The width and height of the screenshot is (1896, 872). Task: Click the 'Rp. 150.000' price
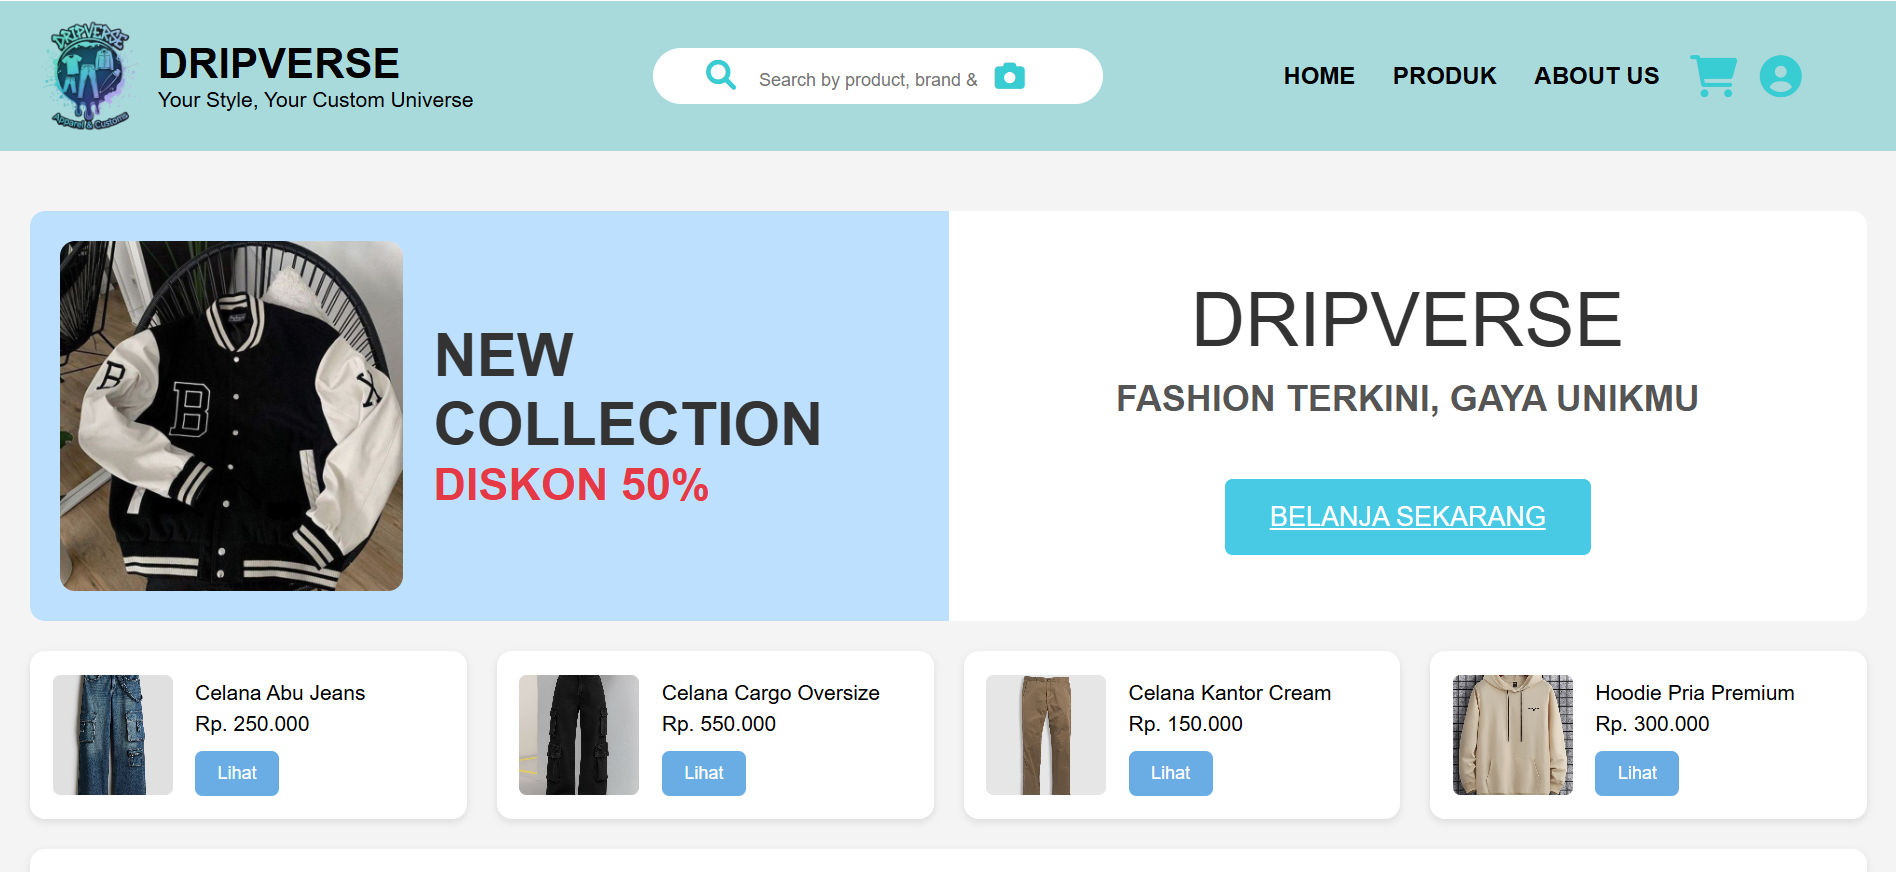[x=1186, y=724]
